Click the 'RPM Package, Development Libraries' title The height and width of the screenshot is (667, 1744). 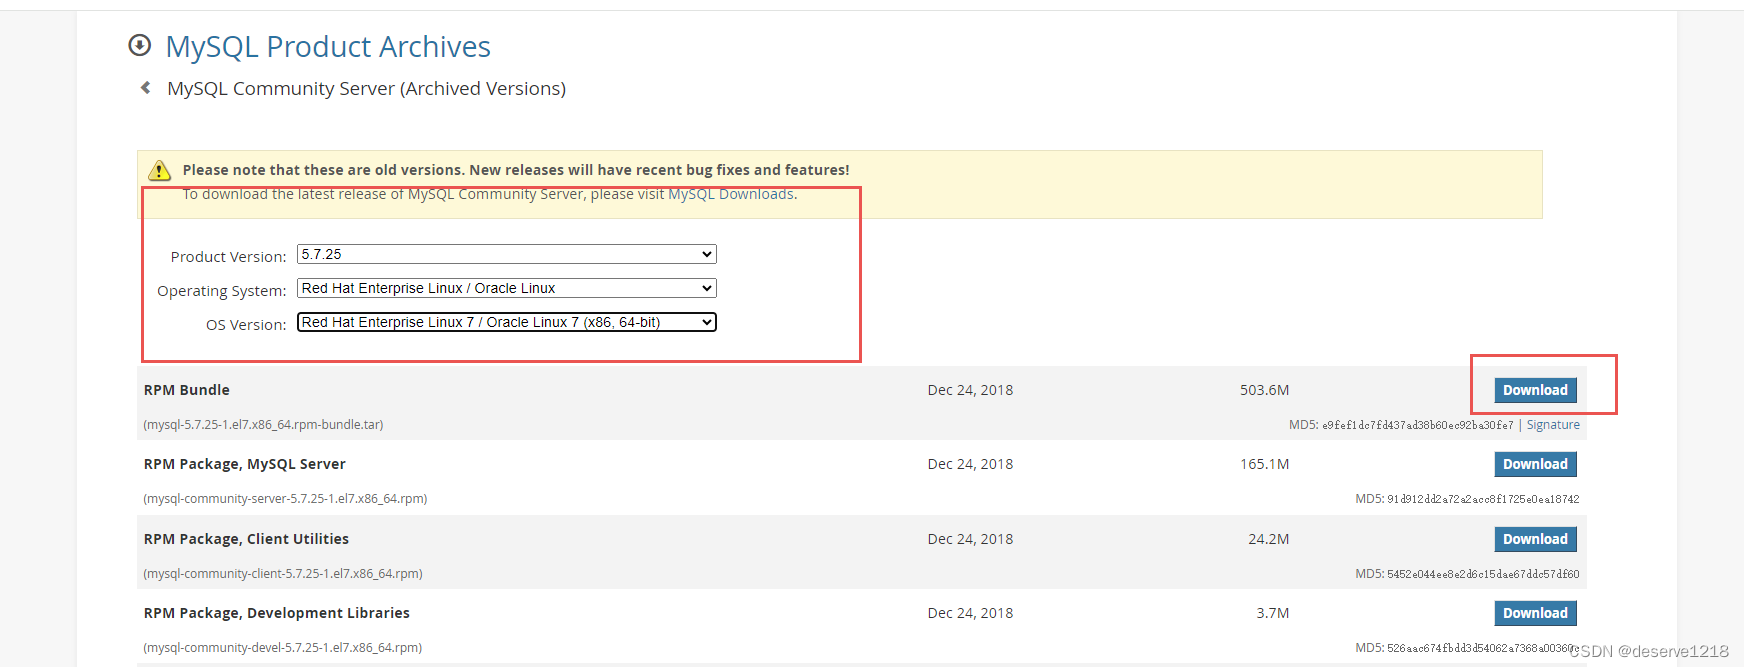click(277, 613)
